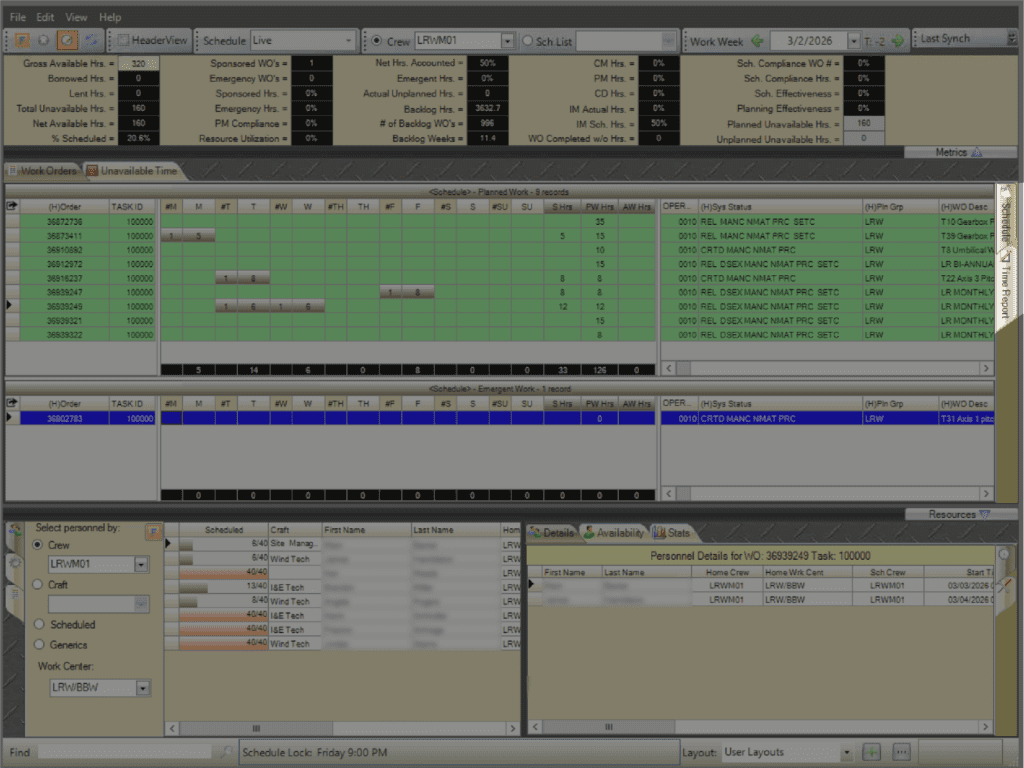Open the Availability tab
The width and height of the screenshot is (1024, 768).
[614, 533]
